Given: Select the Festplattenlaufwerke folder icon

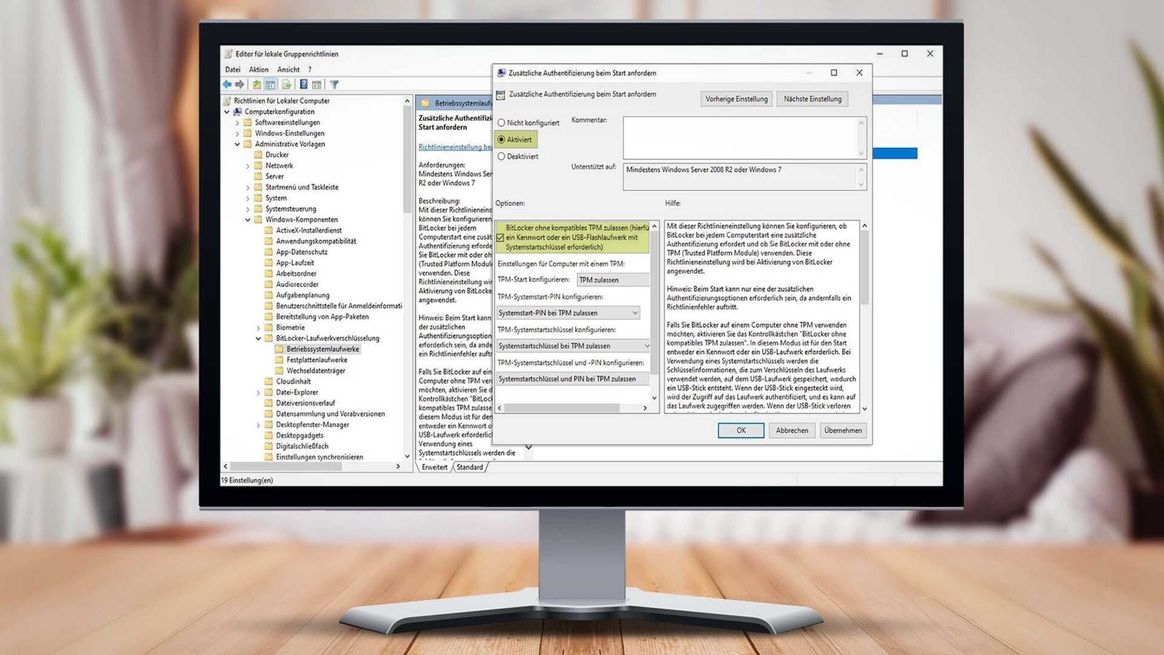Looking at the screenshot, I should (x=279, y=360).
